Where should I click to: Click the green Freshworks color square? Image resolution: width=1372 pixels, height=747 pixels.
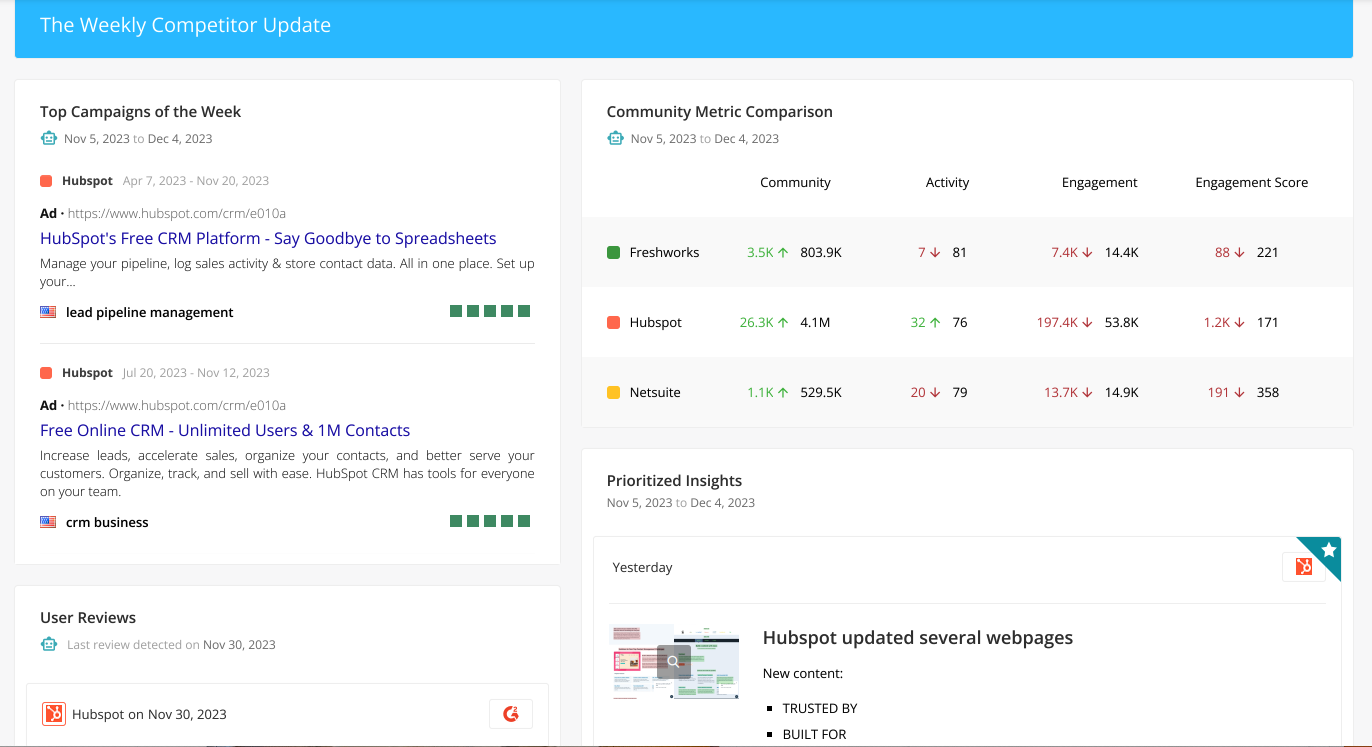pyautogui.click(x=614, y=253)
